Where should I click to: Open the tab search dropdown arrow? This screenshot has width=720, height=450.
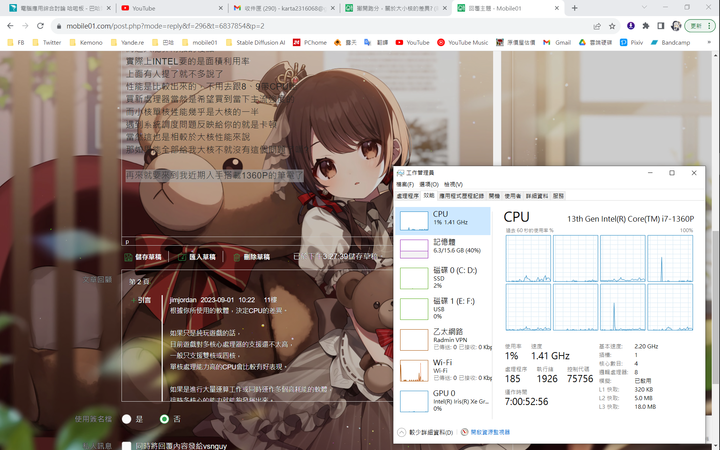coord(644,8)
